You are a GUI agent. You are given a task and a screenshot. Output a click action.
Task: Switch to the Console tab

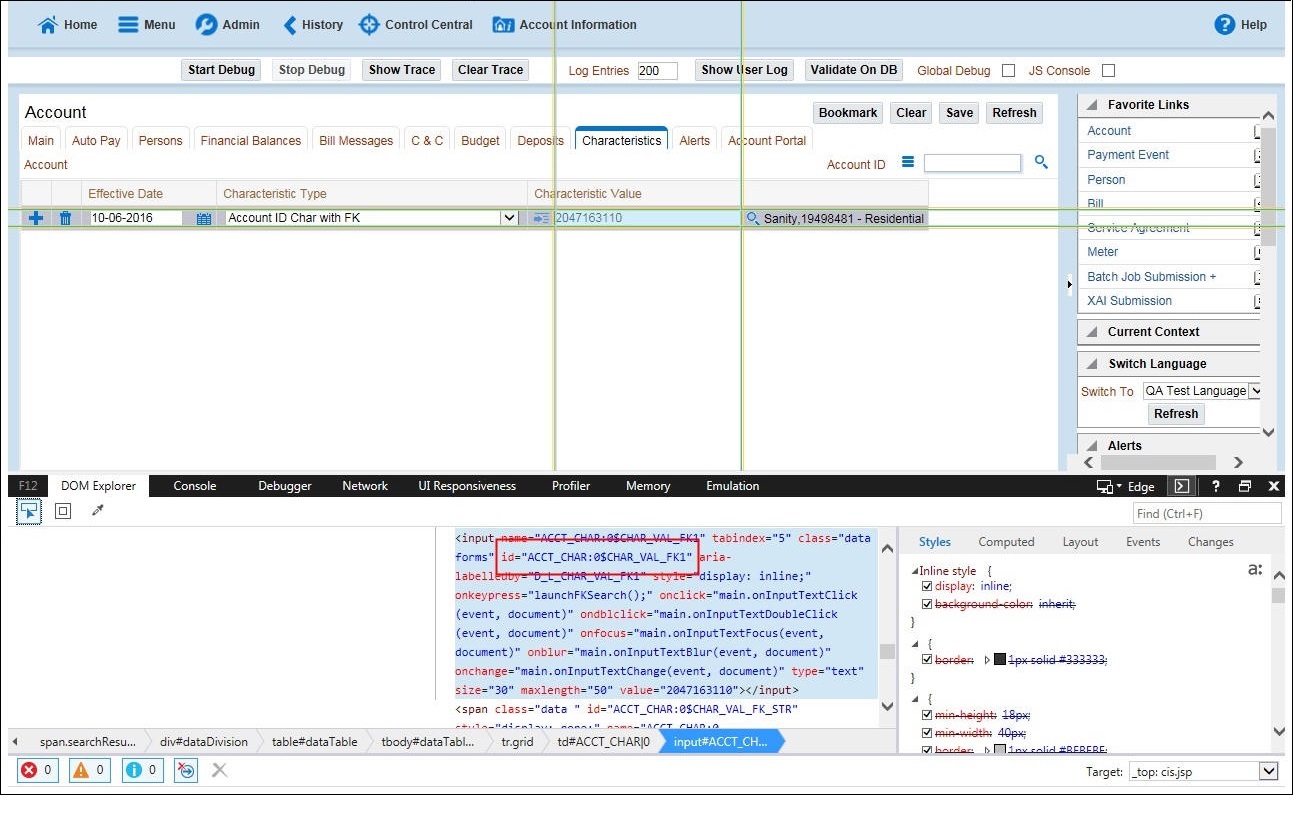pos(194,486)
